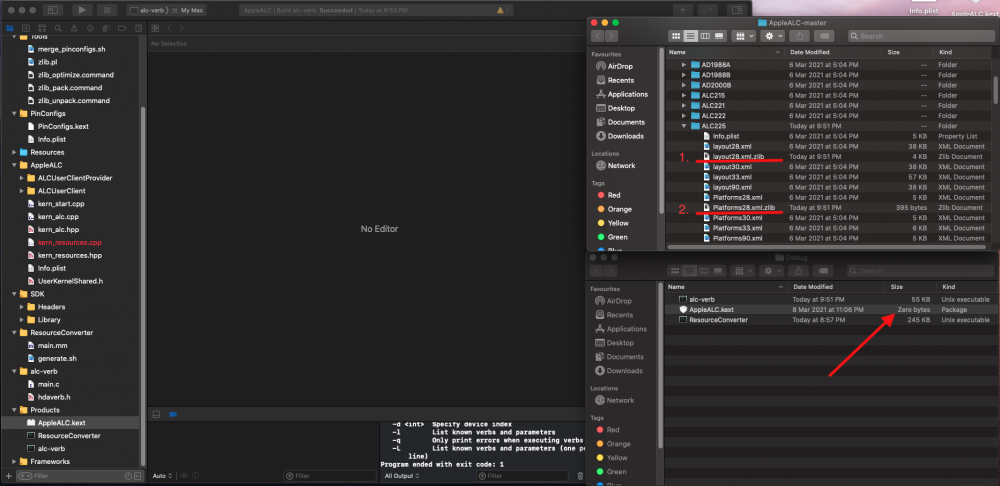Open the All Output console dropdown

coord(401,476)
